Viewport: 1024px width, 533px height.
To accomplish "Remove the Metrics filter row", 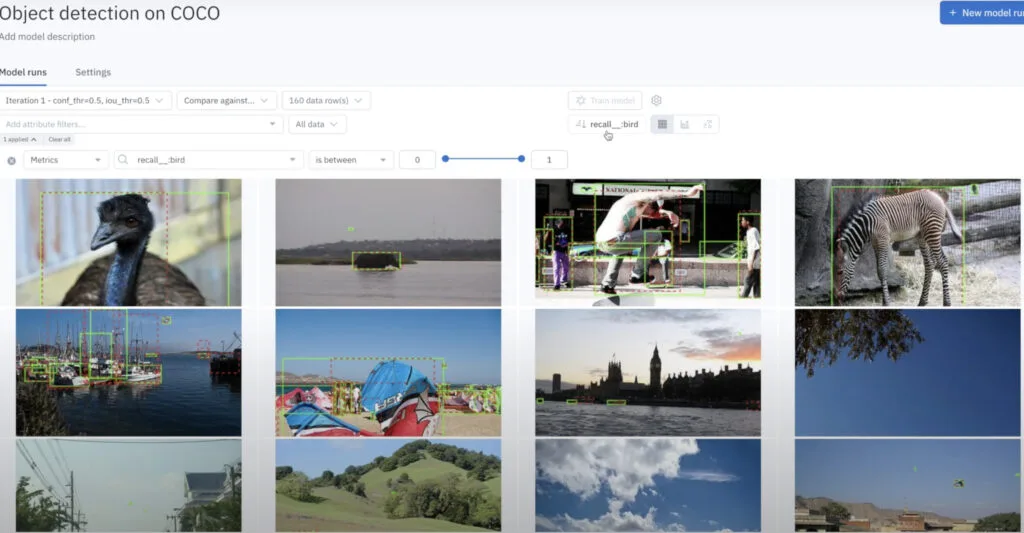I will (x=11, y=160).
